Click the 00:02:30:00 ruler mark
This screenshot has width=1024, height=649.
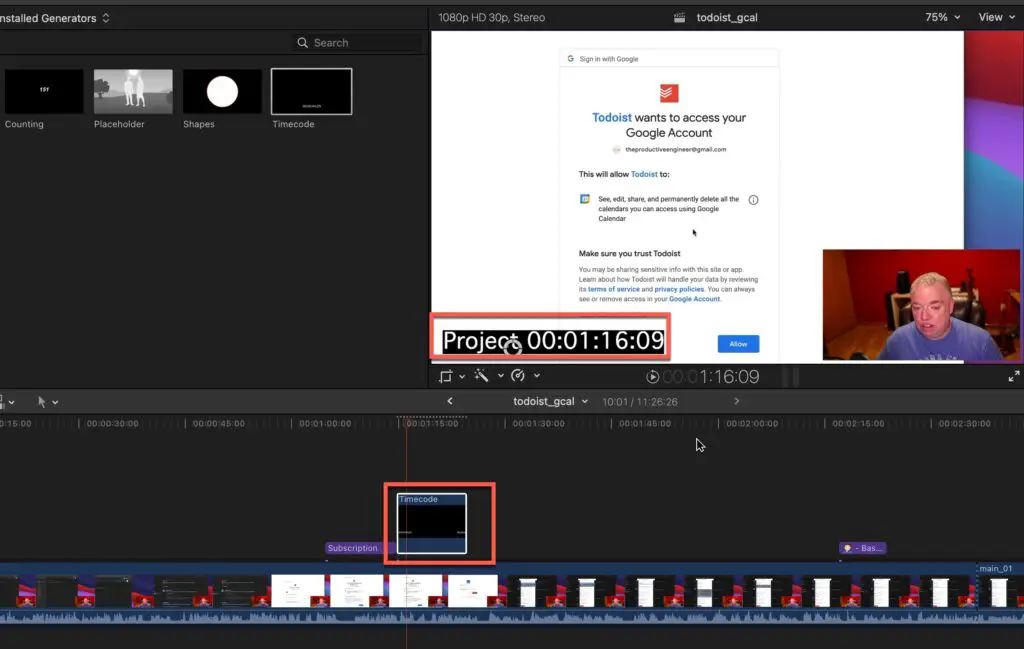pos(965,424)
